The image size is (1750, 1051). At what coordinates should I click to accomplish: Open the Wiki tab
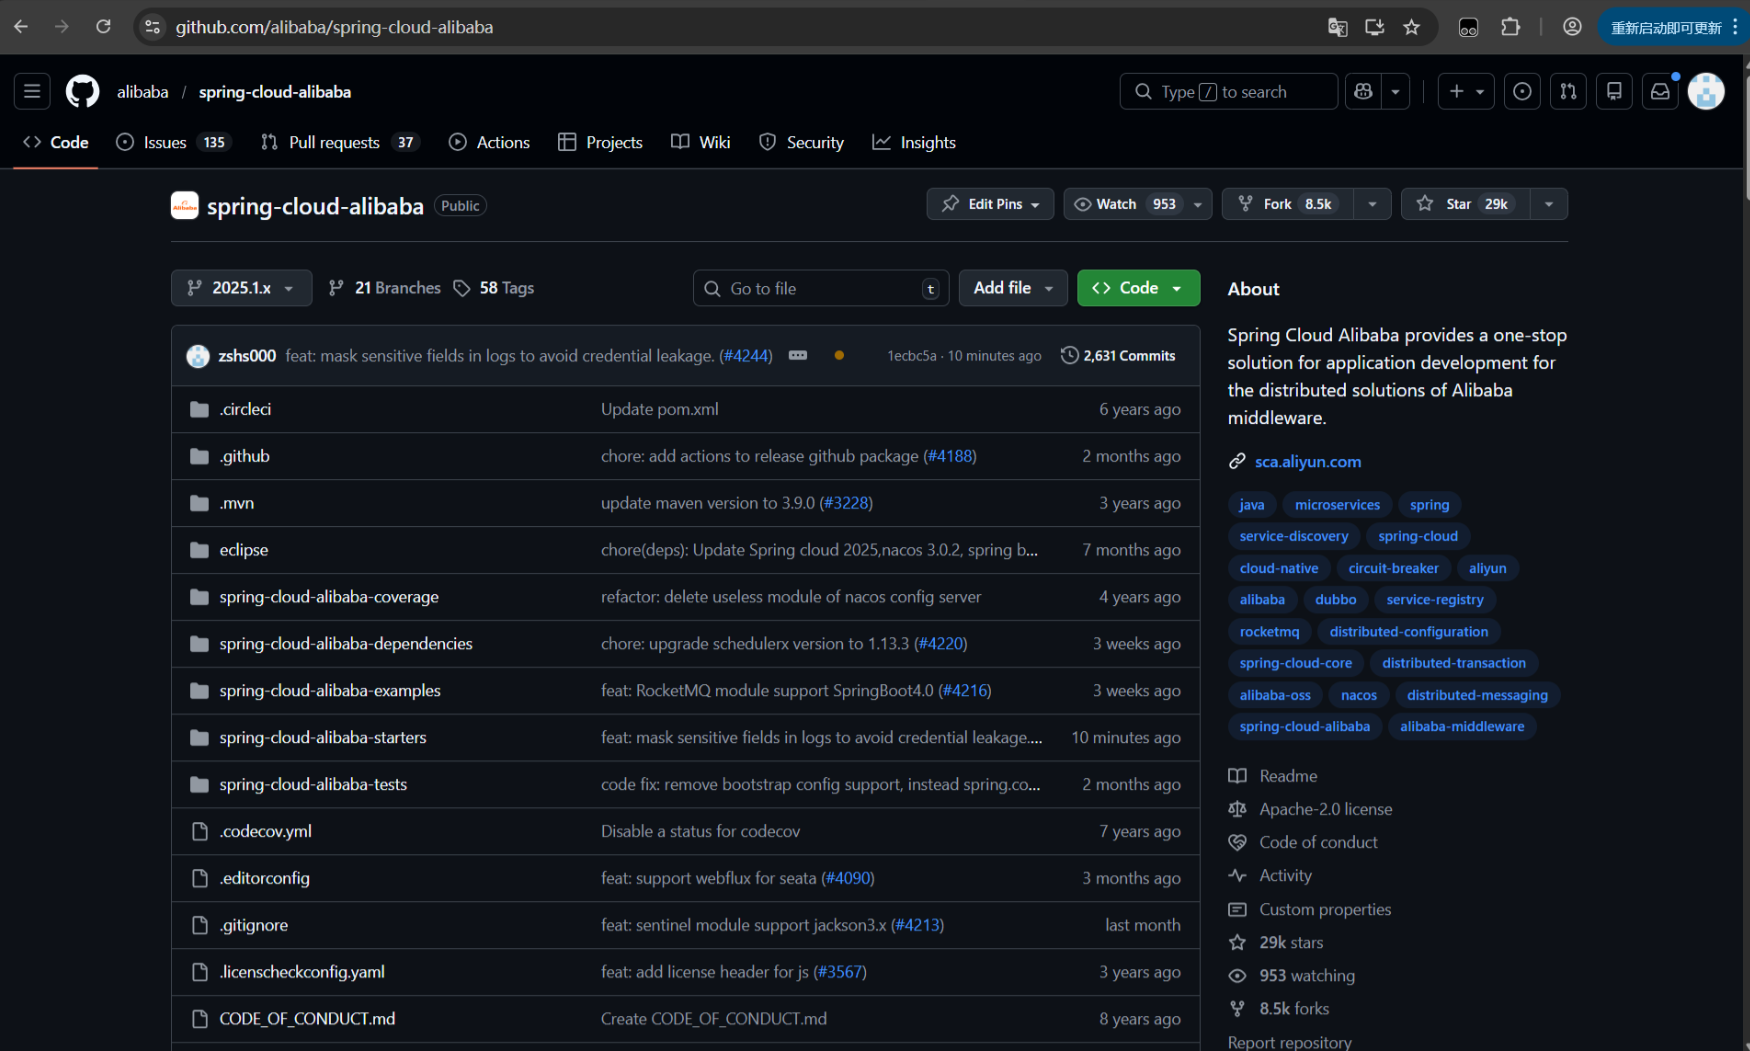click(x=701, y=143)
